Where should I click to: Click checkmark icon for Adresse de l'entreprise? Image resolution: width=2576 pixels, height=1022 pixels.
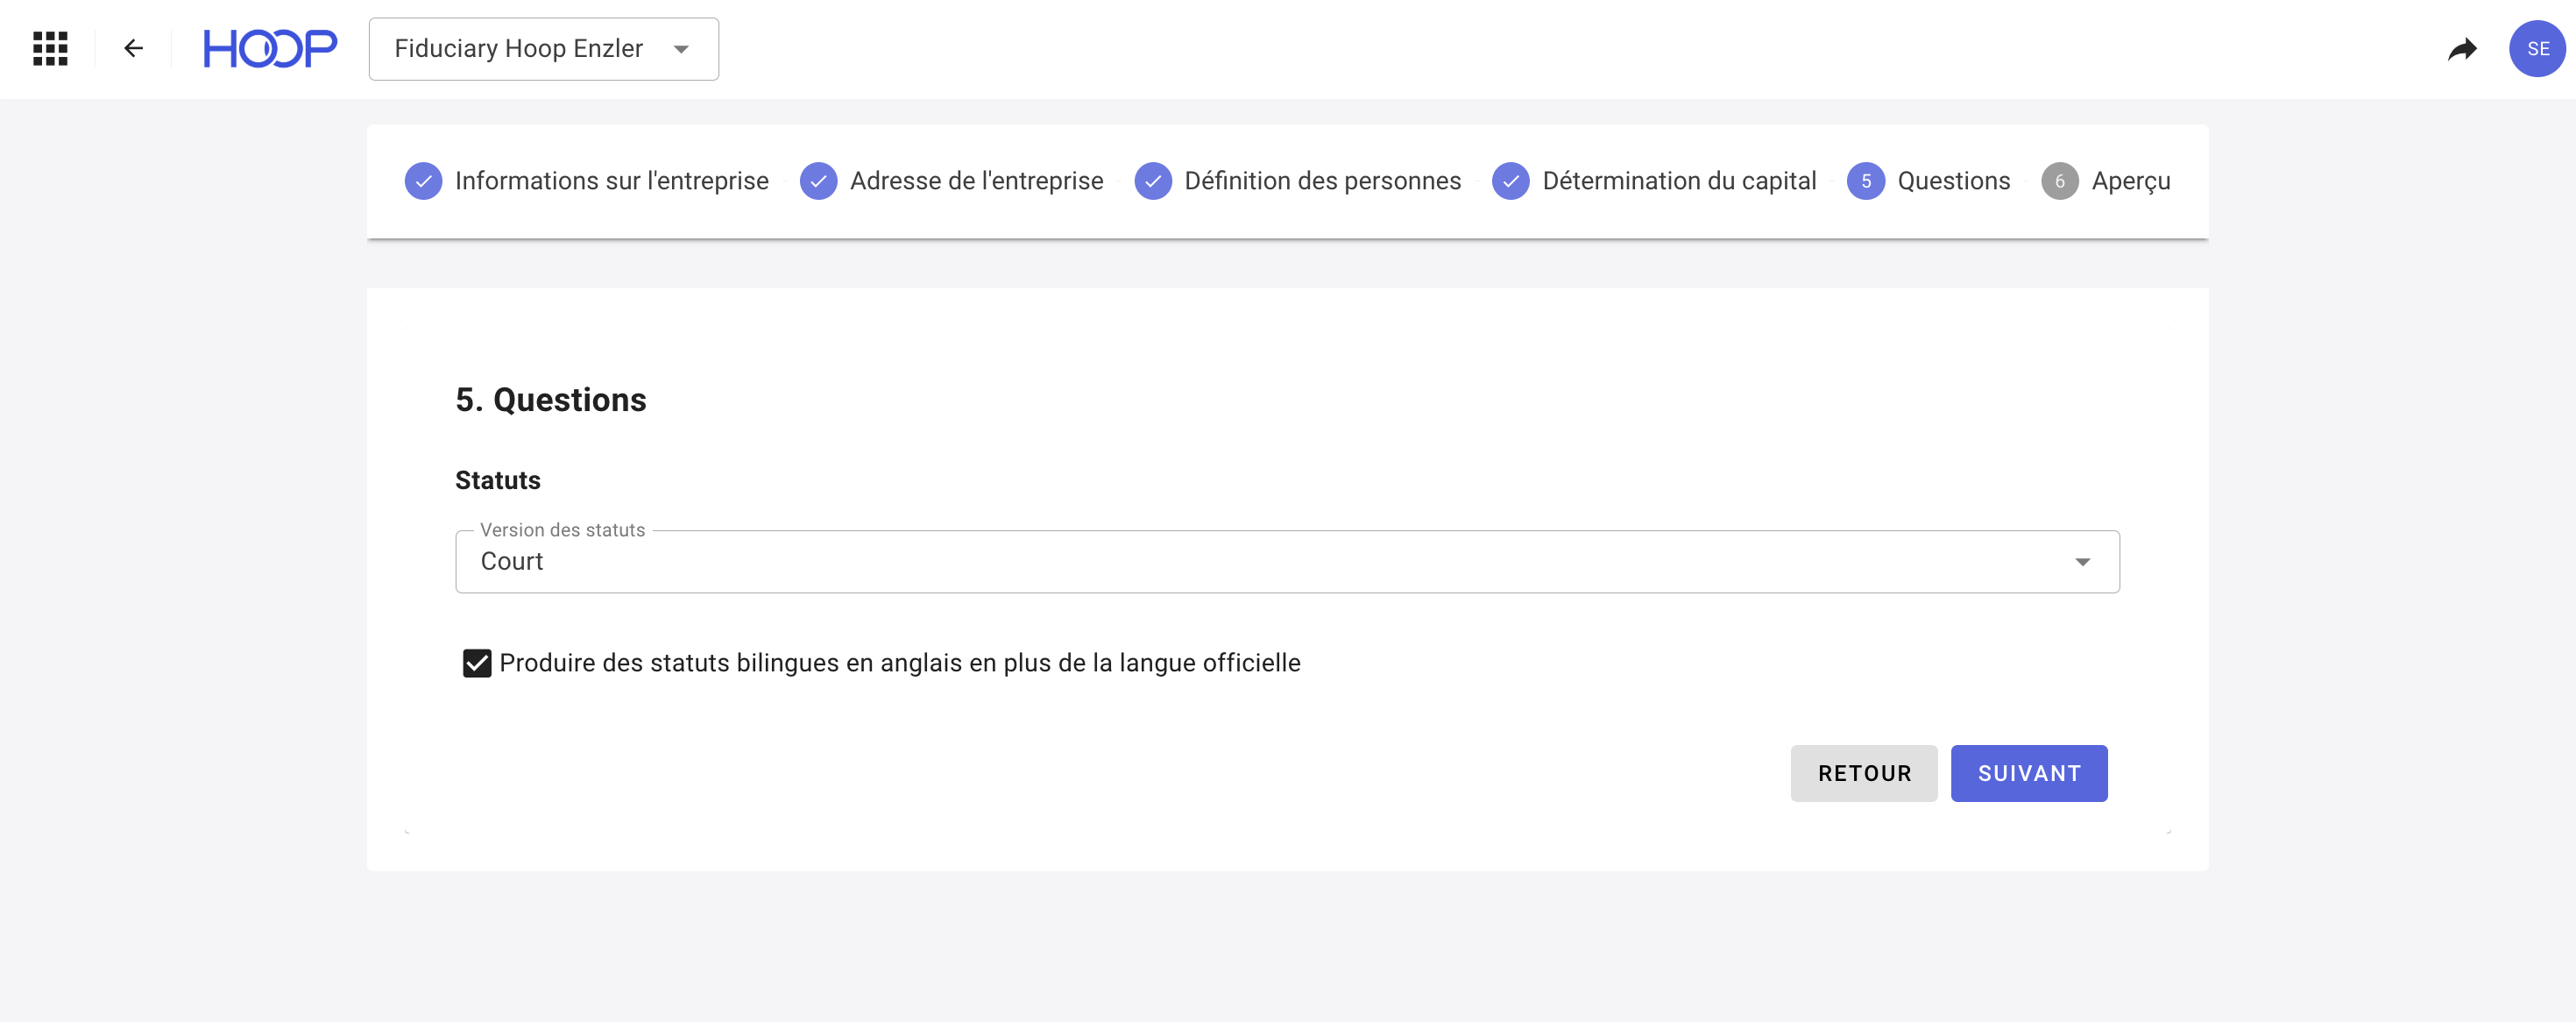818,181
